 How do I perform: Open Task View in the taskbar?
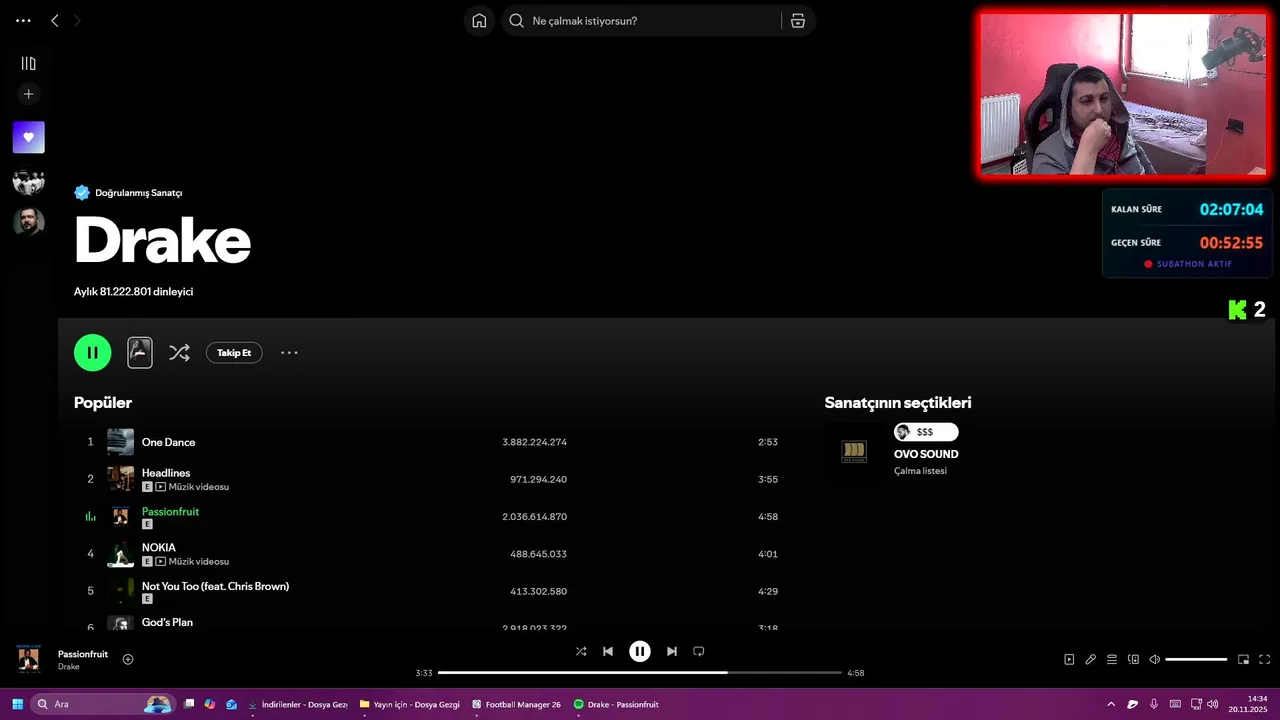[x=188, y=704]
